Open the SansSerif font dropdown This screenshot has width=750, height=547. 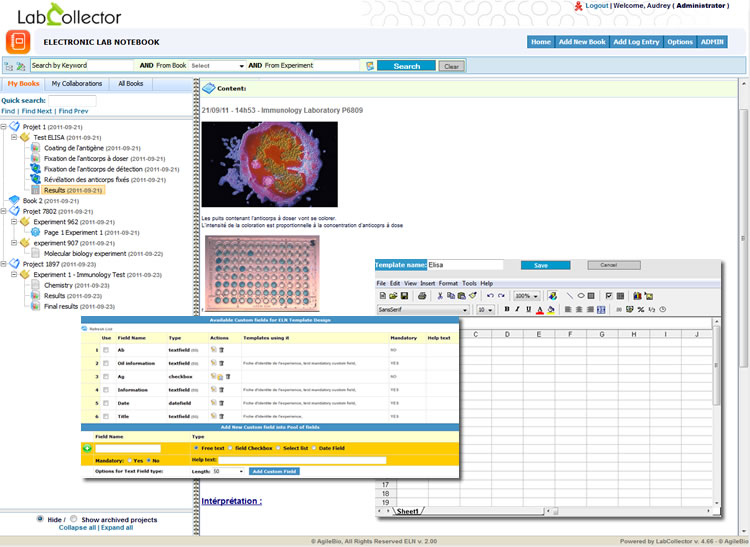423,310
